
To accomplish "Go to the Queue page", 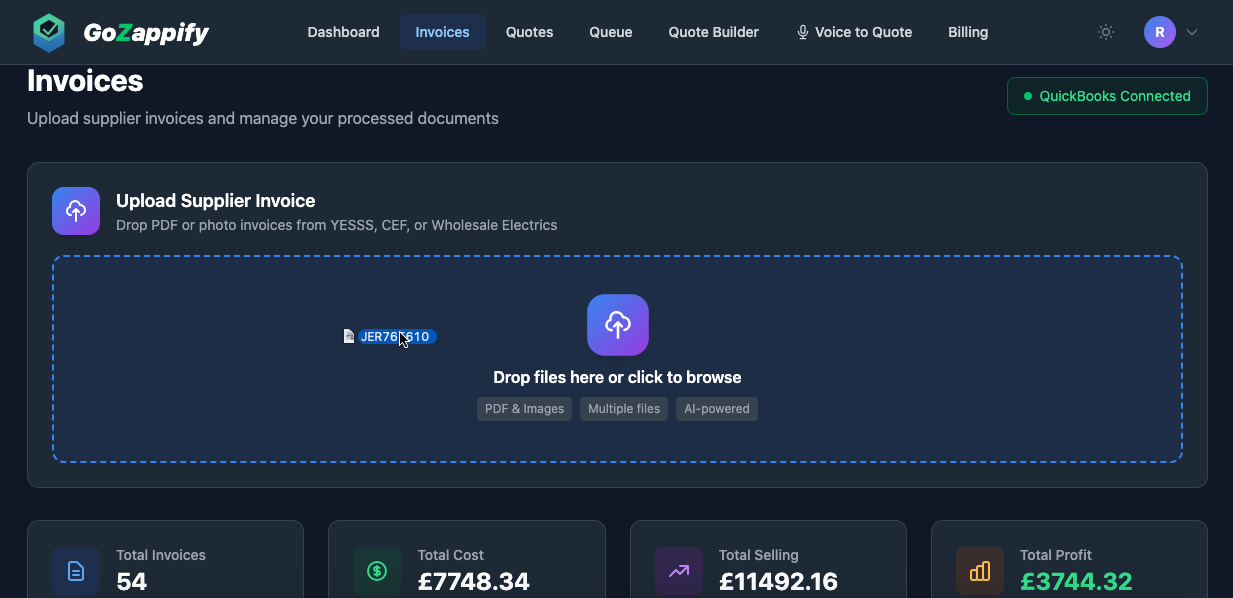I will pyautogui.click(x=610, y=32).
